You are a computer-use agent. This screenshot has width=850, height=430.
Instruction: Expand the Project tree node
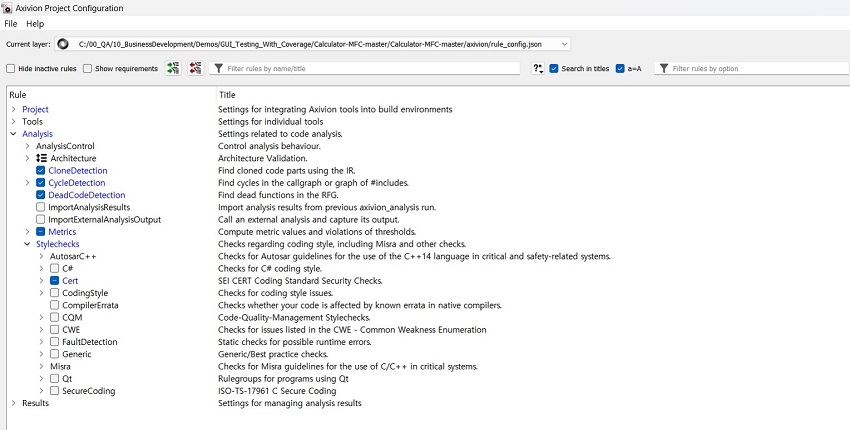(13, 109)
